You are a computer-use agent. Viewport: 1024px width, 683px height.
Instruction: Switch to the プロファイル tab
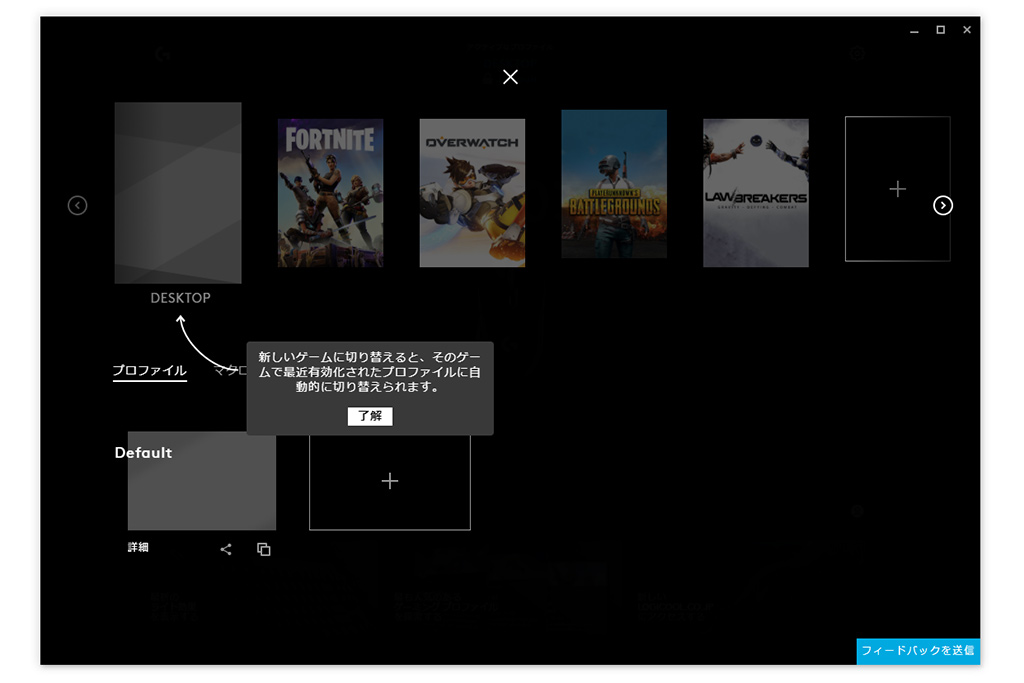(150, 370)
